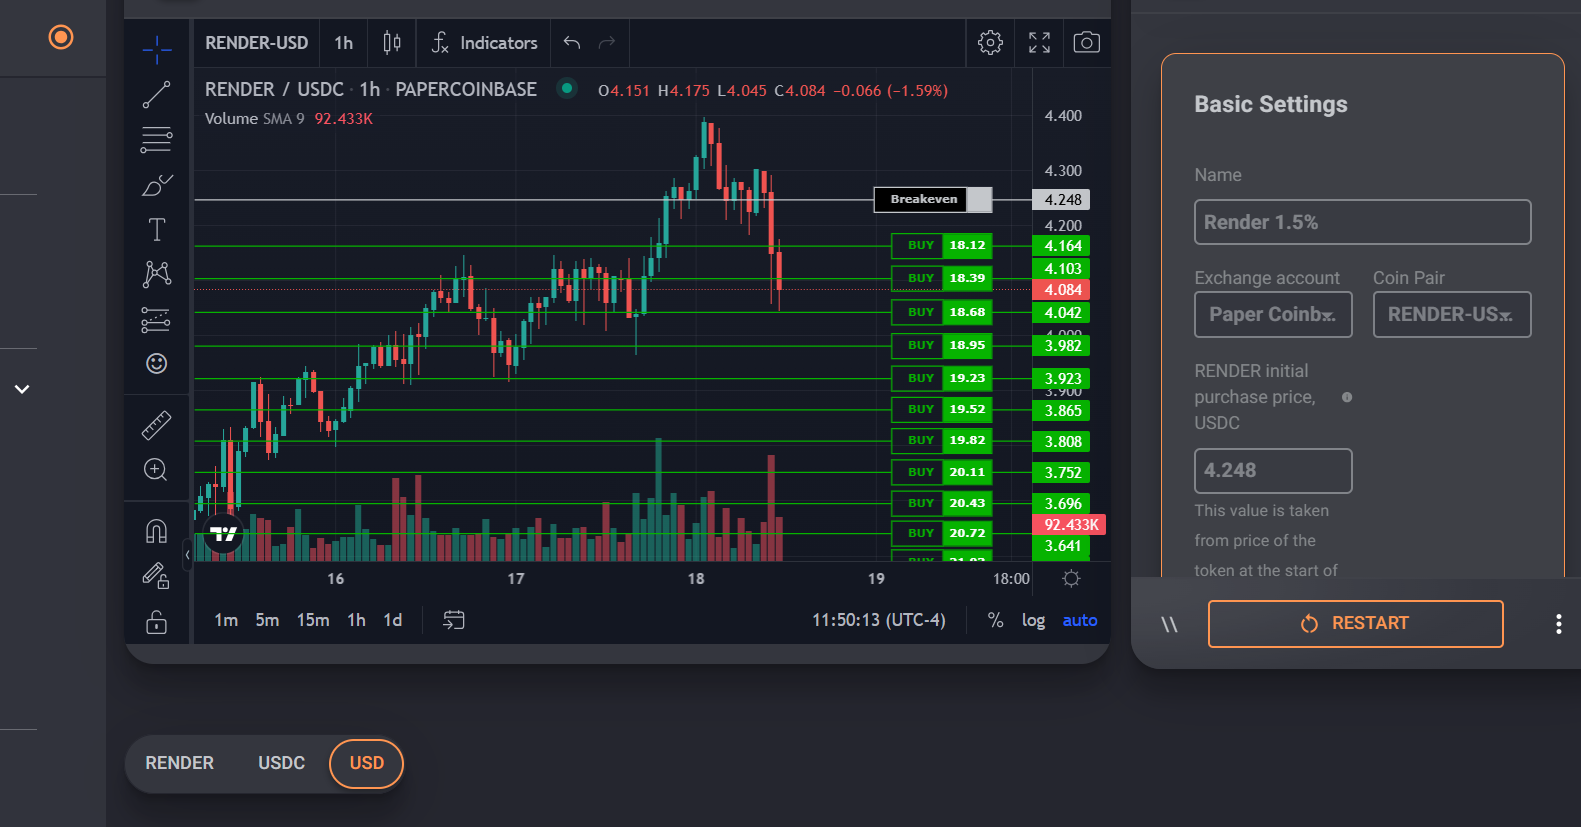Image resolution: width=1581 pixels, height=827 pixels.
Task: Click the 4.248 breakeven price label
Action: [x=1061, y=200]
